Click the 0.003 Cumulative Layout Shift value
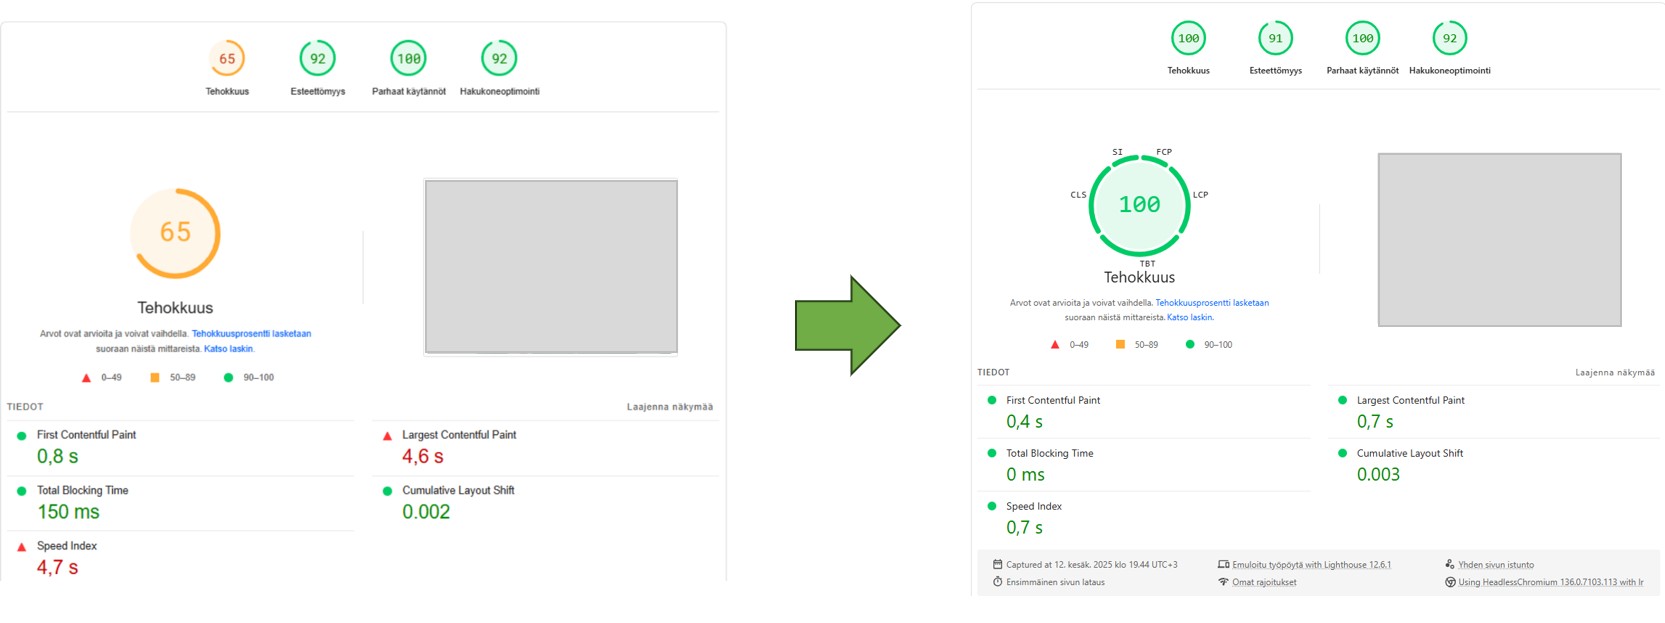The width and height of the screenshot is (1665, 623). [1378, 475]
